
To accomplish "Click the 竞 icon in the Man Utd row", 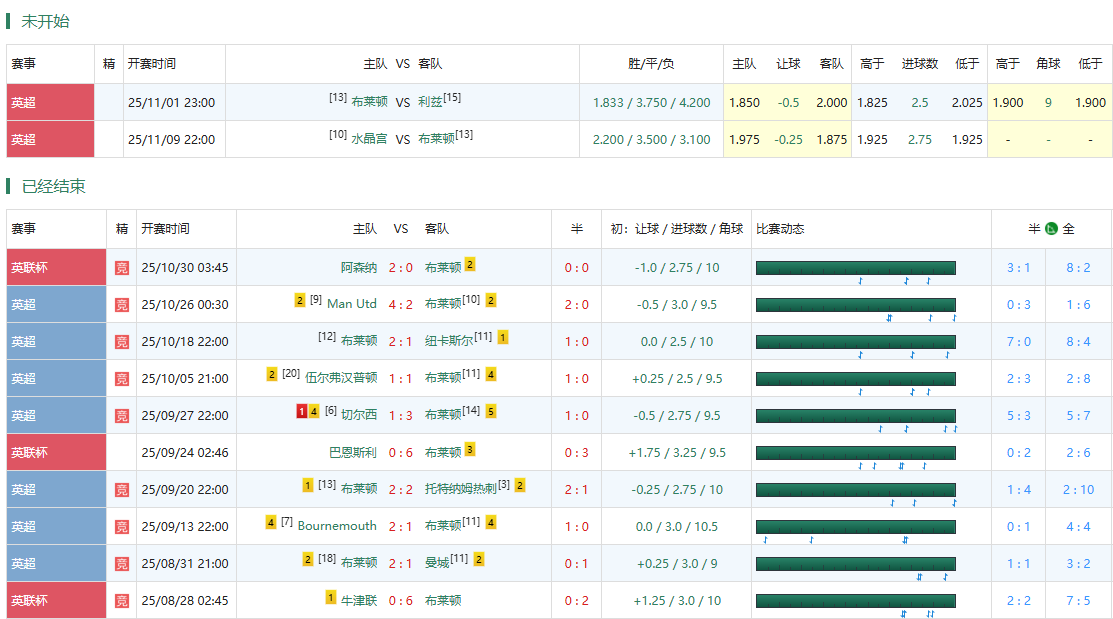I will click(122, 304).
